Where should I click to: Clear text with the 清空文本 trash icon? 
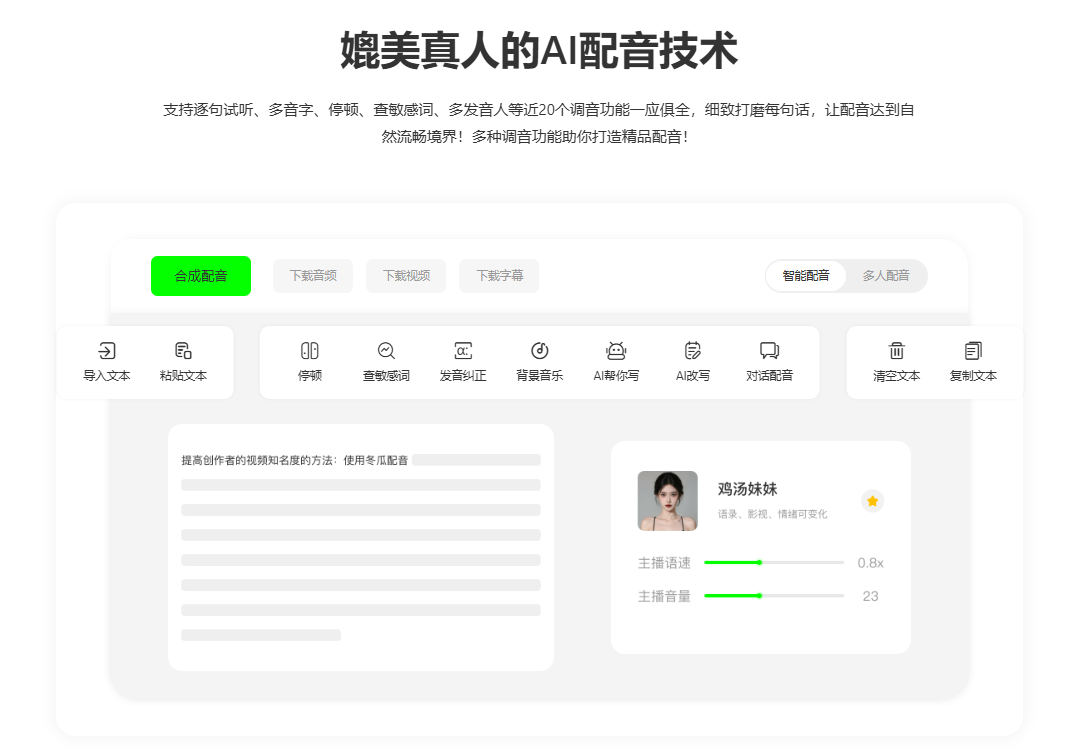[x=897, y=362]
